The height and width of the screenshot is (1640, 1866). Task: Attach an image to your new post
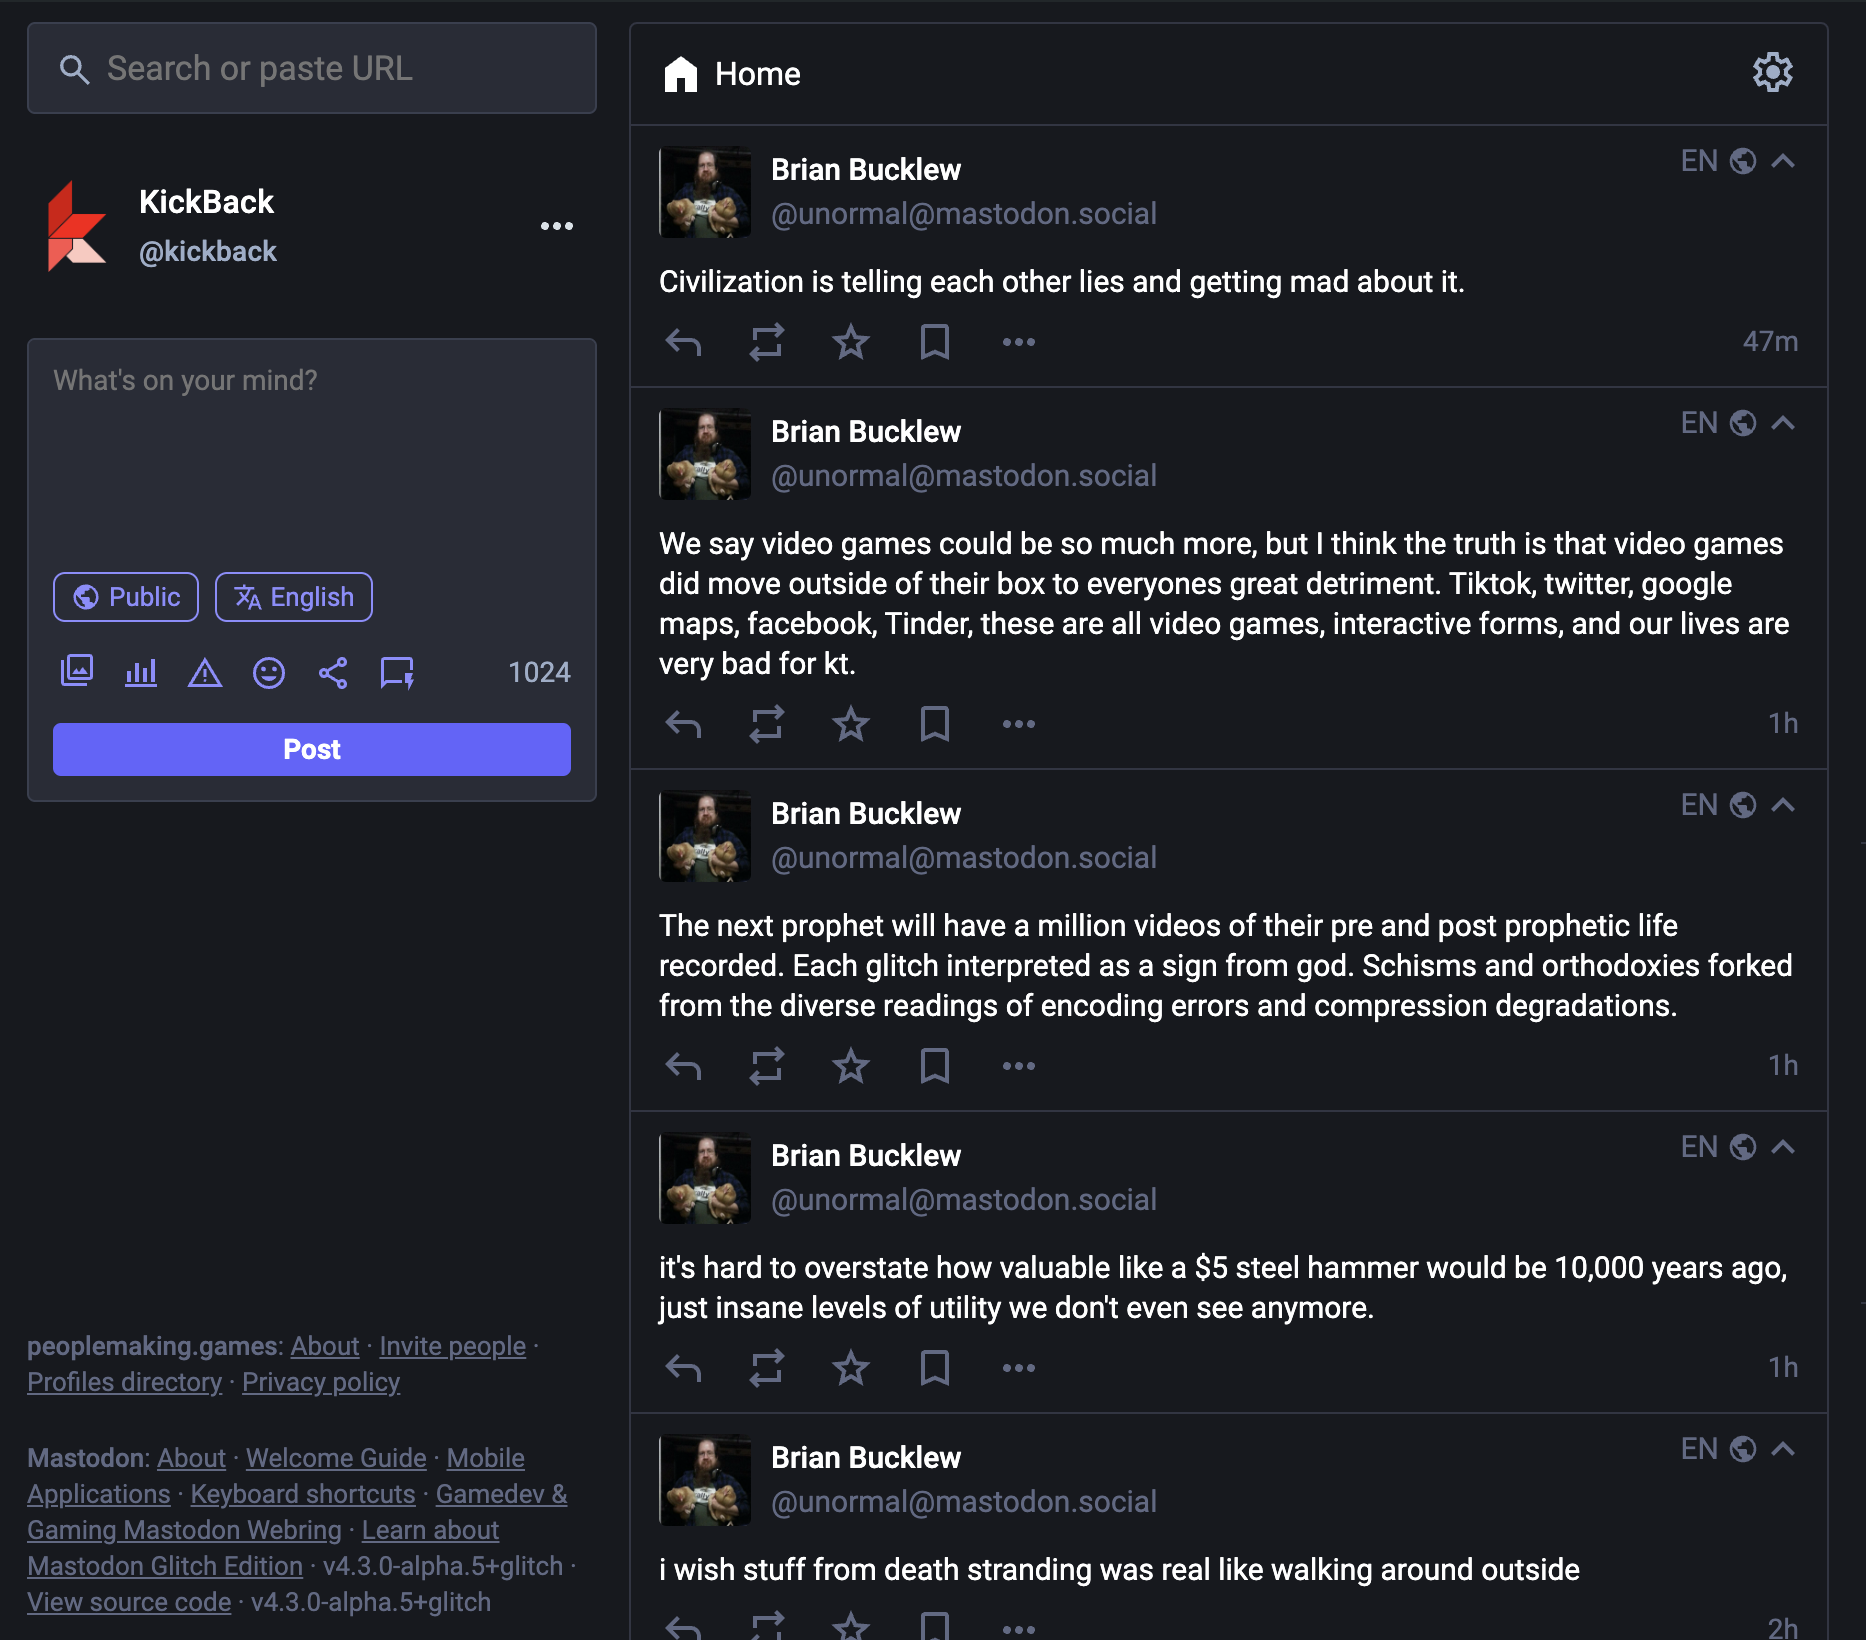tap(77, 672)
